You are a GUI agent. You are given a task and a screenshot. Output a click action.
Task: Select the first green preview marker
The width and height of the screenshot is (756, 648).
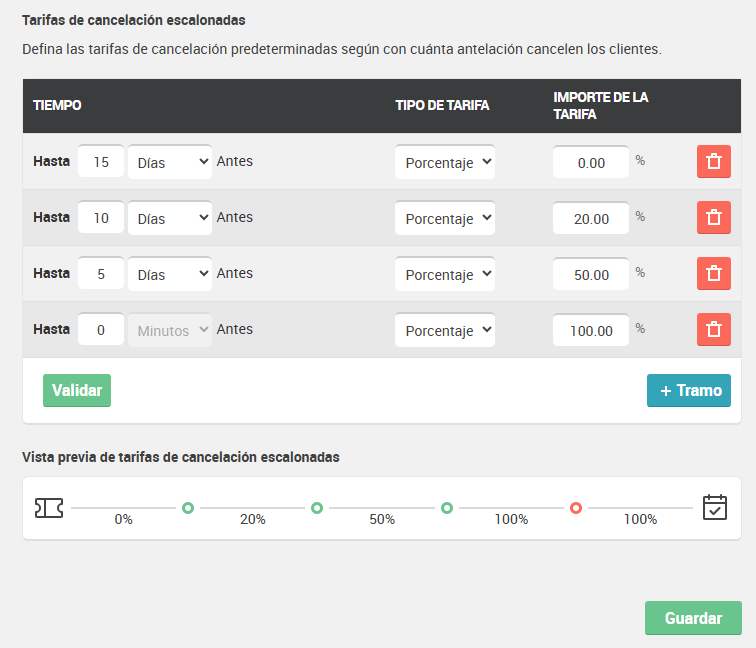(x=188, y=508)
